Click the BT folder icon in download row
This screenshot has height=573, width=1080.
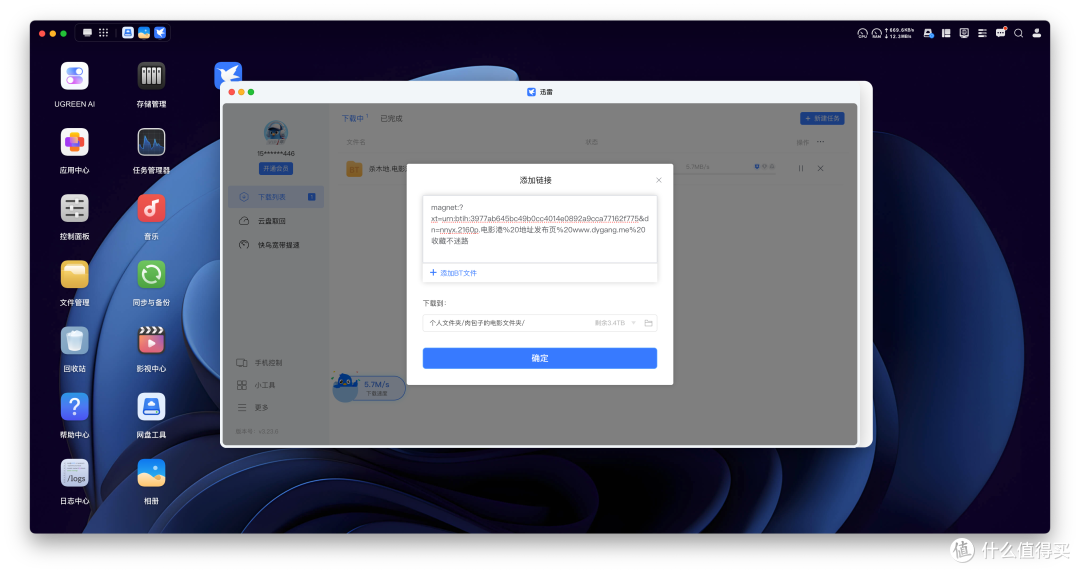tap(354, 168)
